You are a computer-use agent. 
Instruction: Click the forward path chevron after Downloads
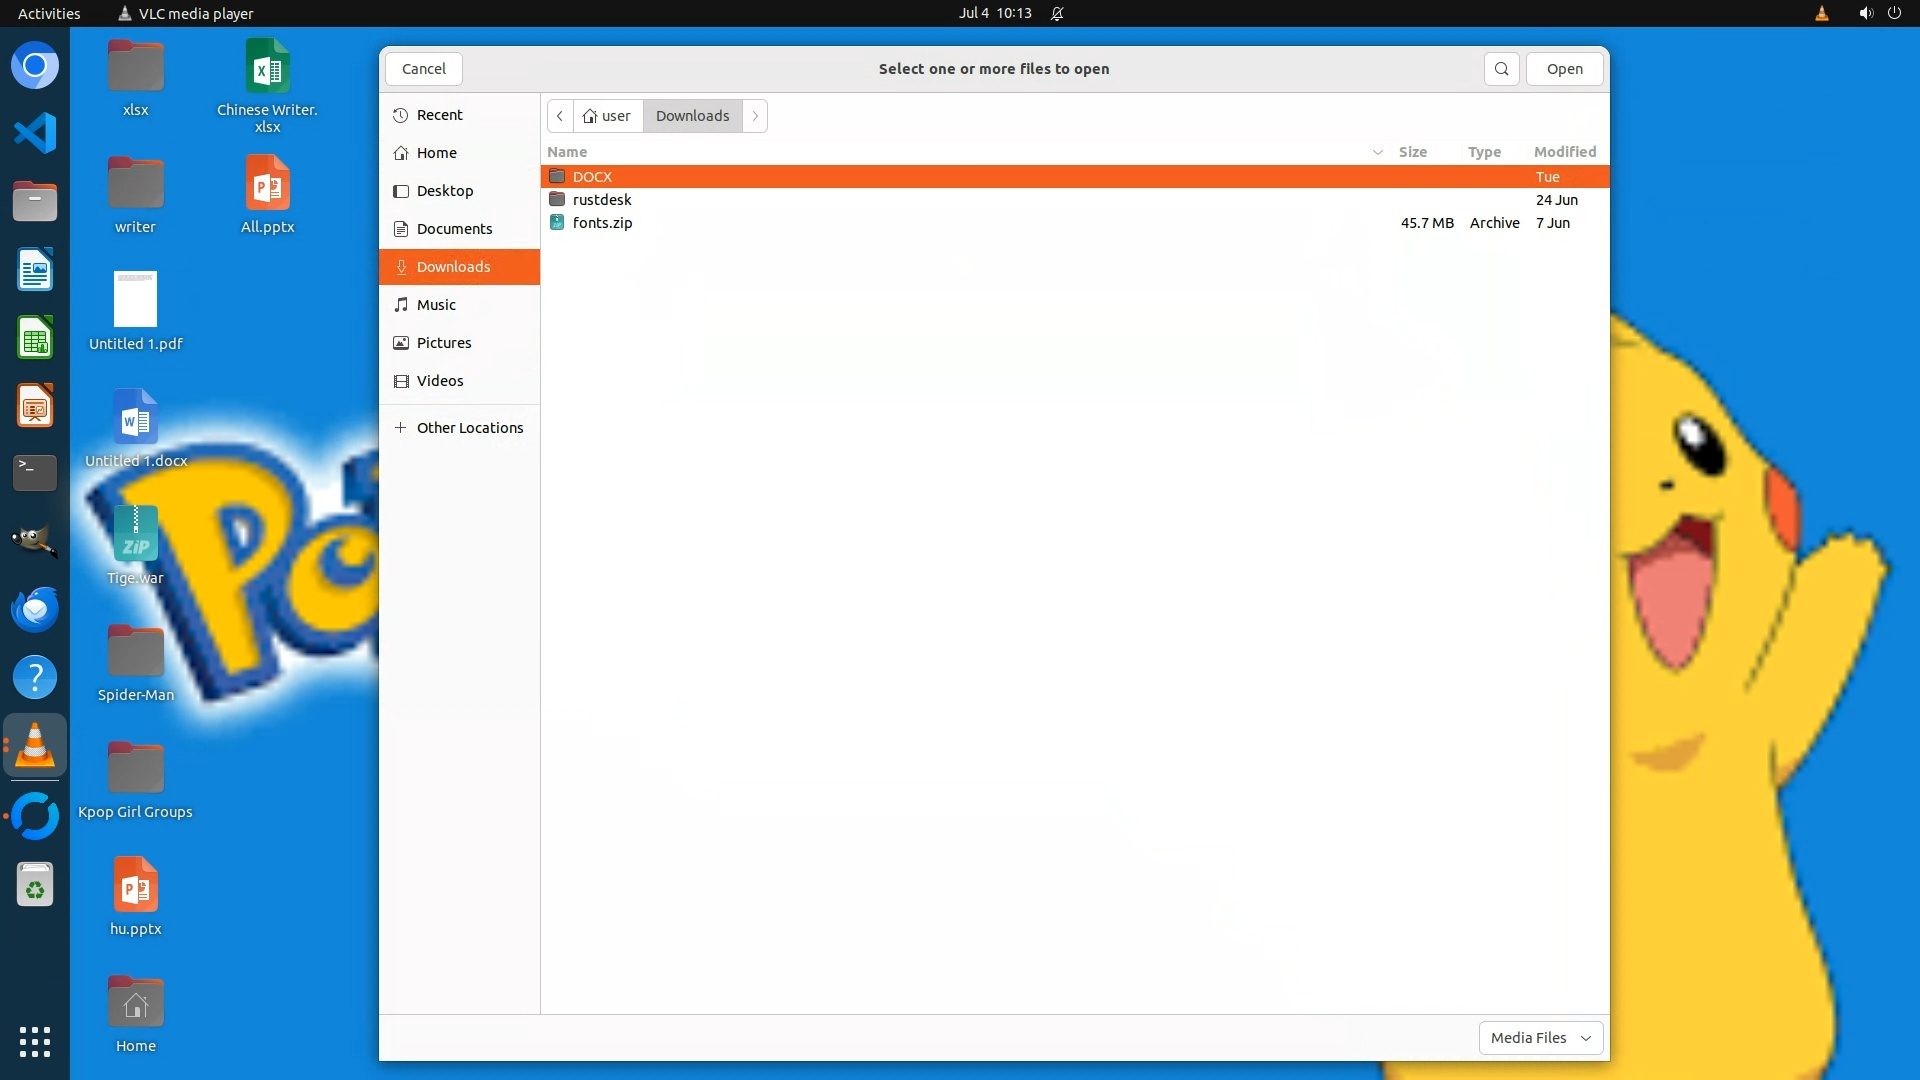tap(755, 116)
